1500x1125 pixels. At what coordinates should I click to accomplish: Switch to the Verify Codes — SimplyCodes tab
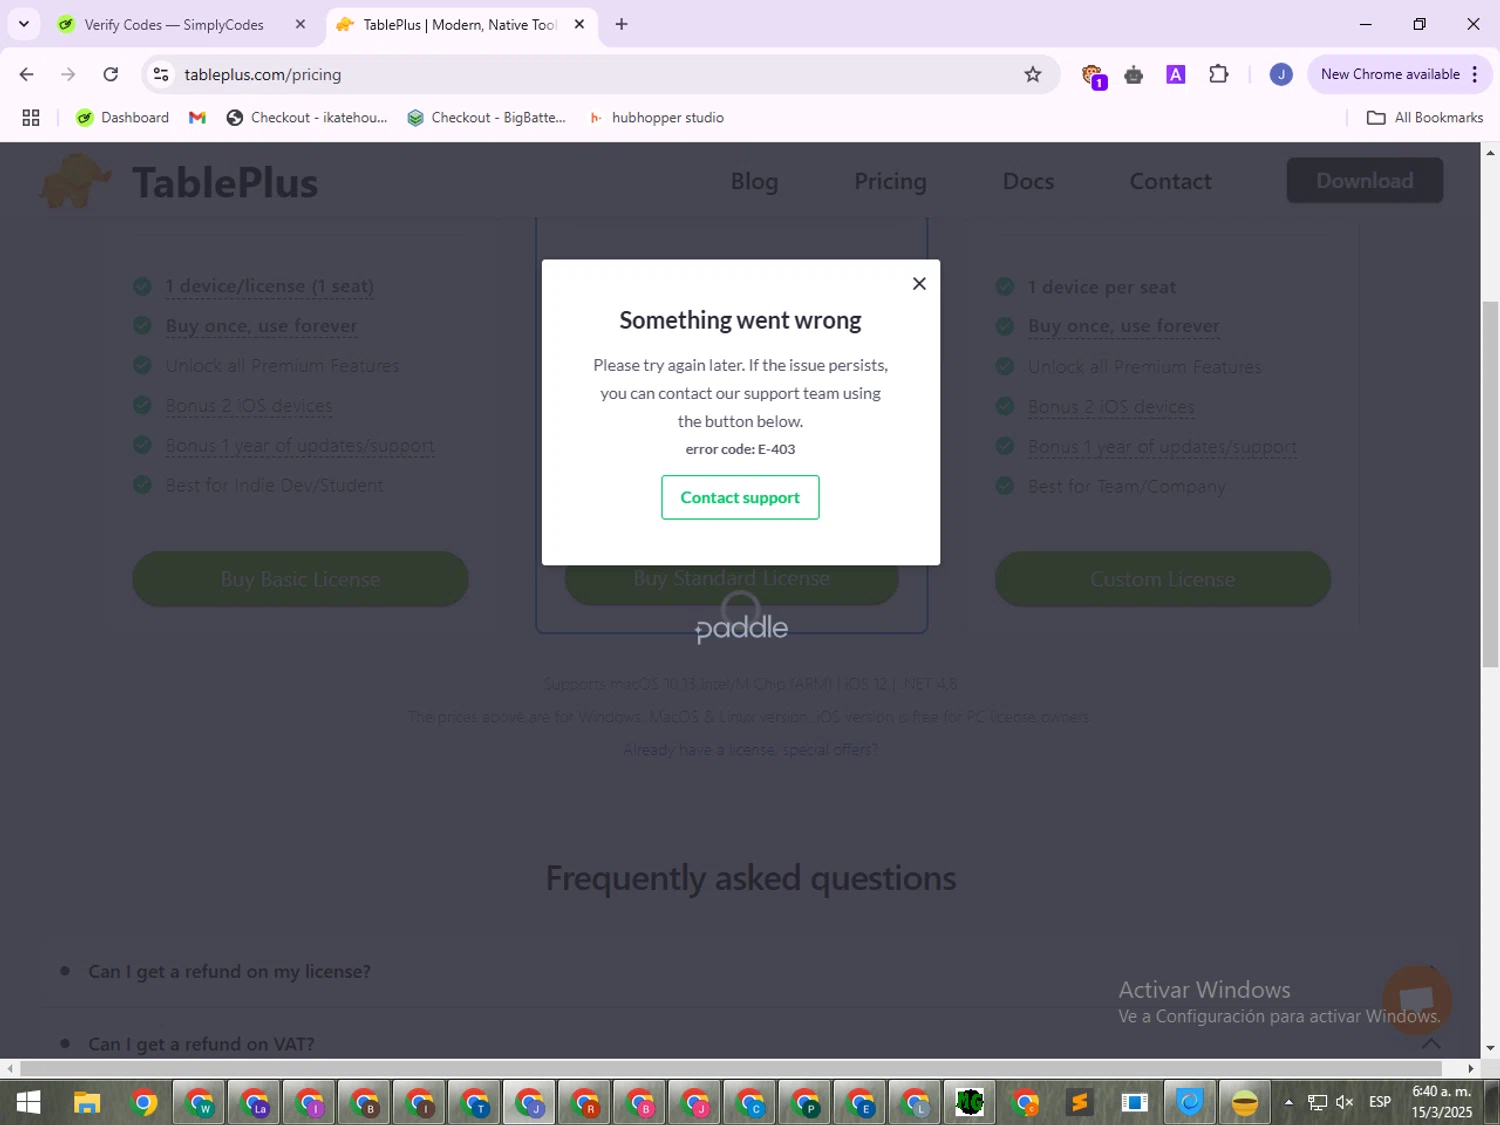[x=173, y=25]
